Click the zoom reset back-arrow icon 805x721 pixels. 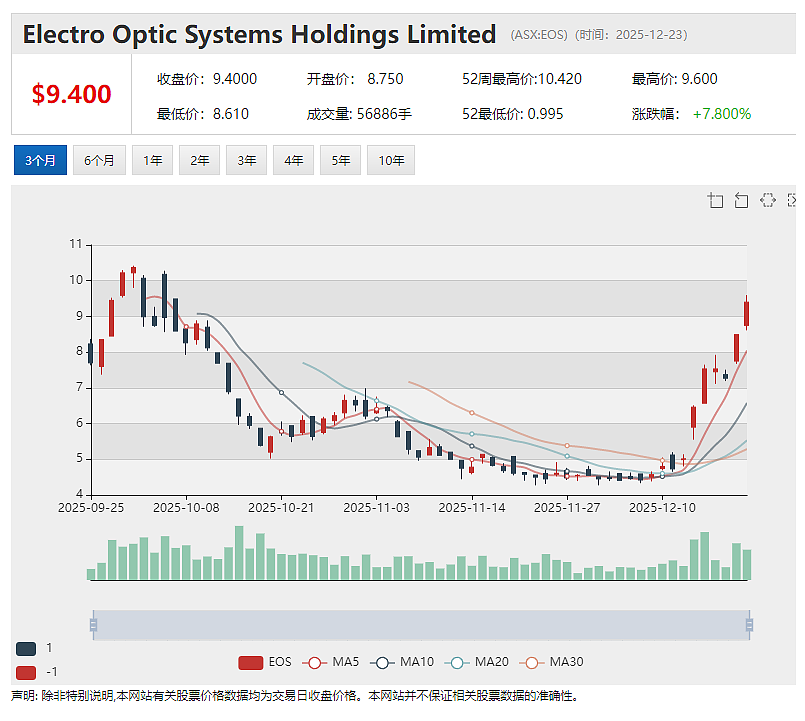coord(741,200)
